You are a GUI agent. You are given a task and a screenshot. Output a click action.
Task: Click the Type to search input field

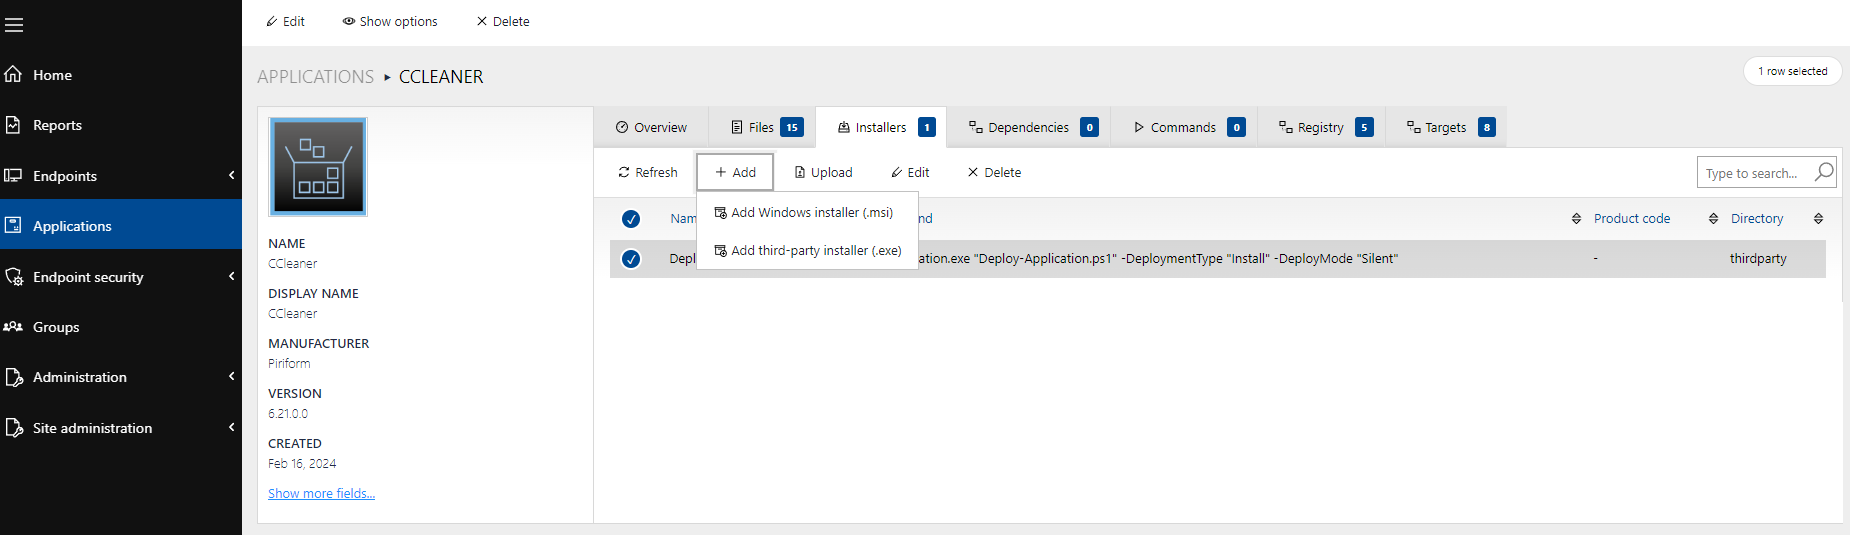click(1752, 173)
